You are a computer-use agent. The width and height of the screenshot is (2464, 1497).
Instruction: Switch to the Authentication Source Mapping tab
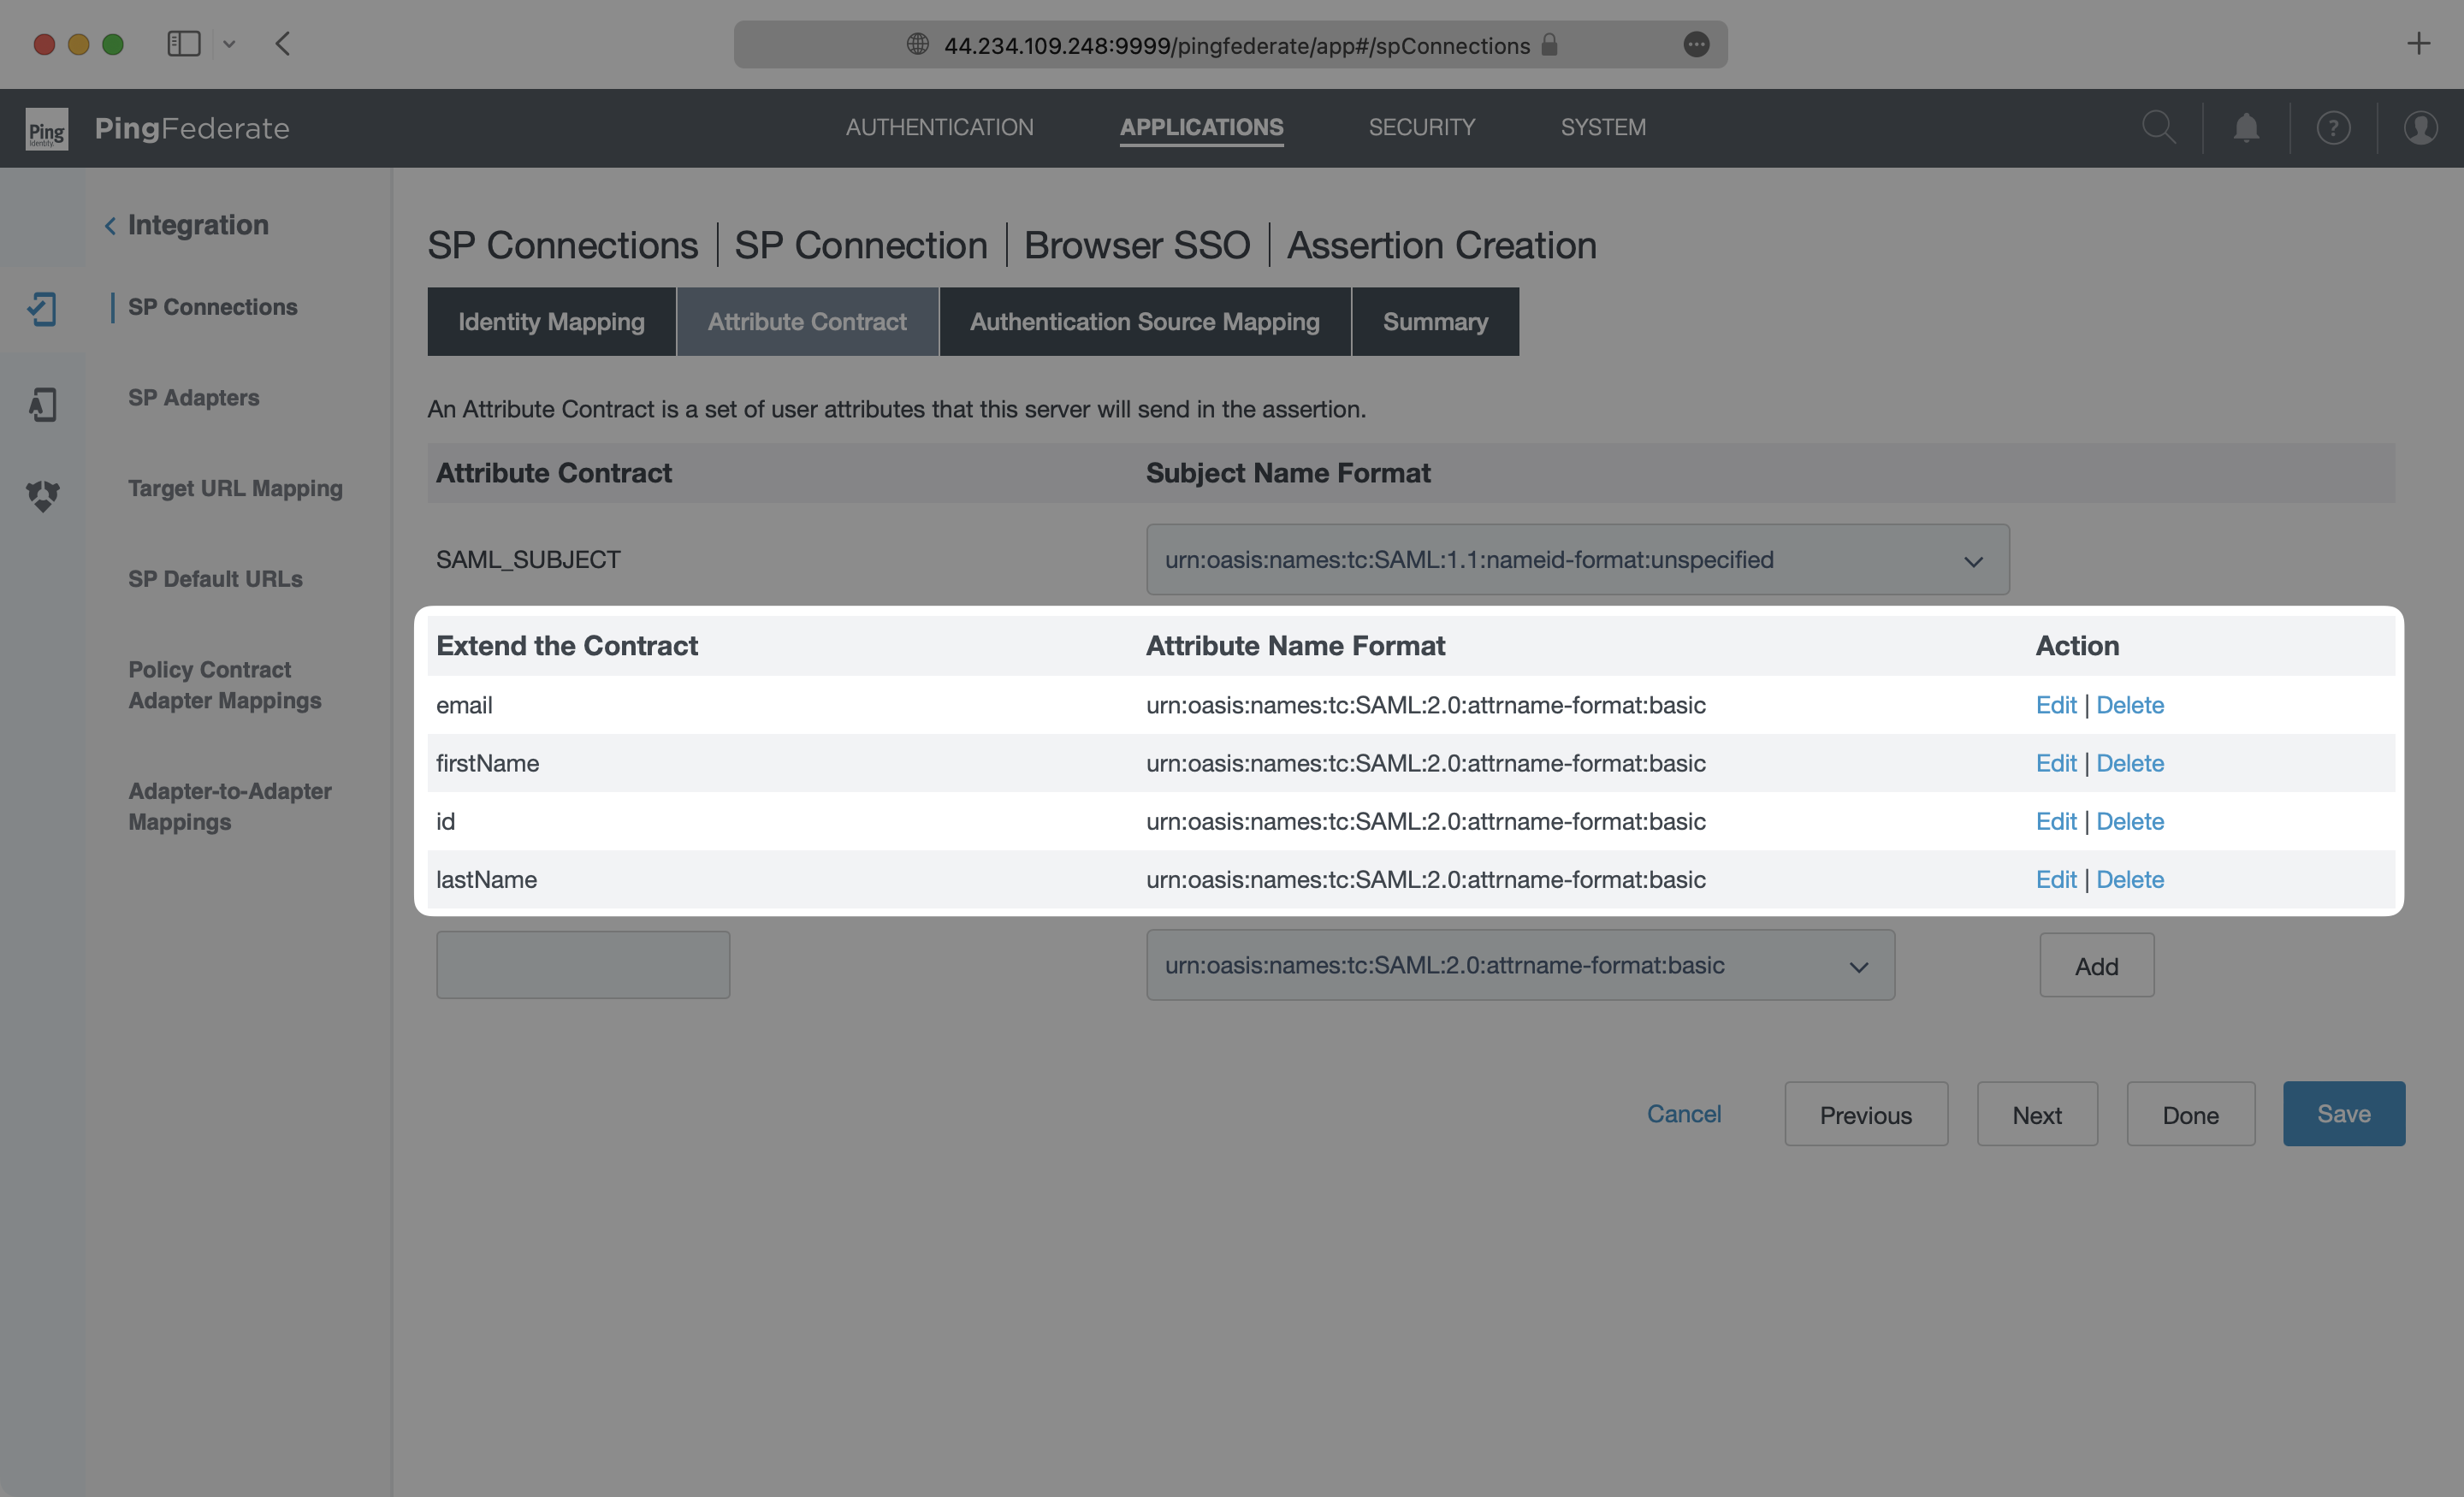click(x=1144, y=321)
